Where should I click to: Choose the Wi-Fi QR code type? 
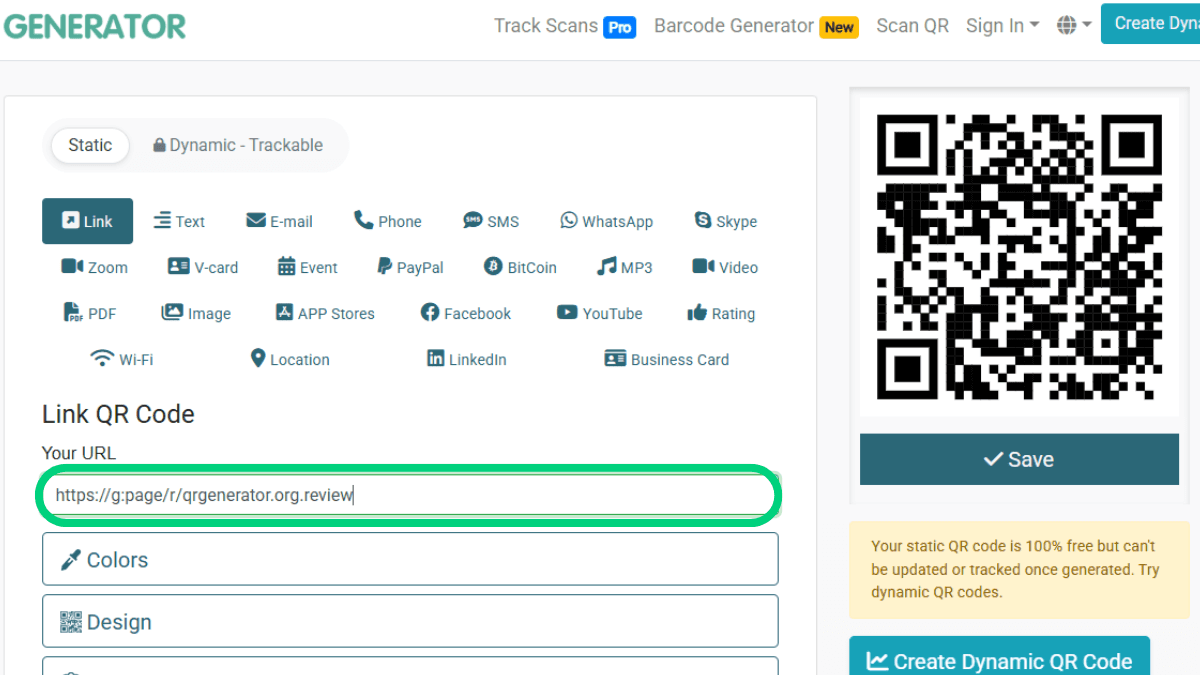(122, 359)
